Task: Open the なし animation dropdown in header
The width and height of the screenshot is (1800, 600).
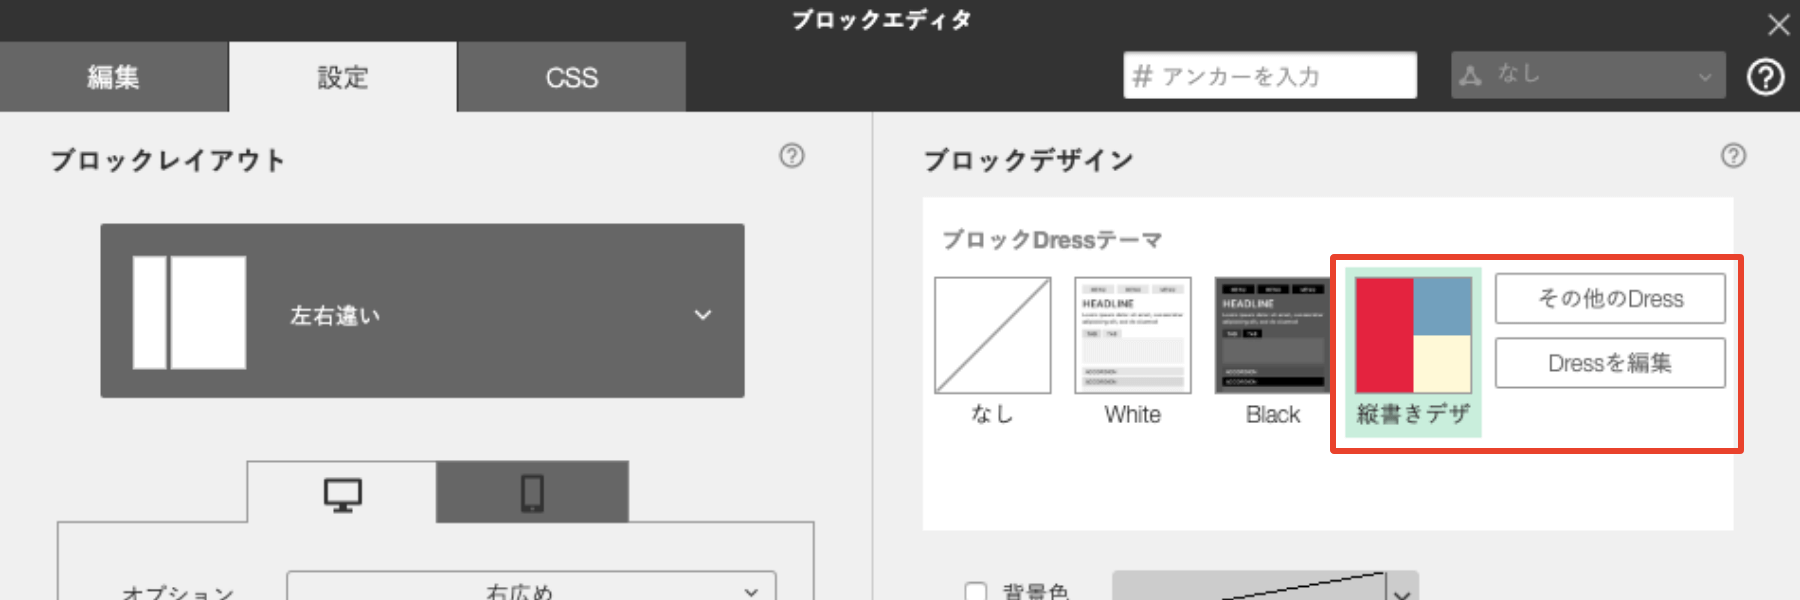Action: [1588, 76]
